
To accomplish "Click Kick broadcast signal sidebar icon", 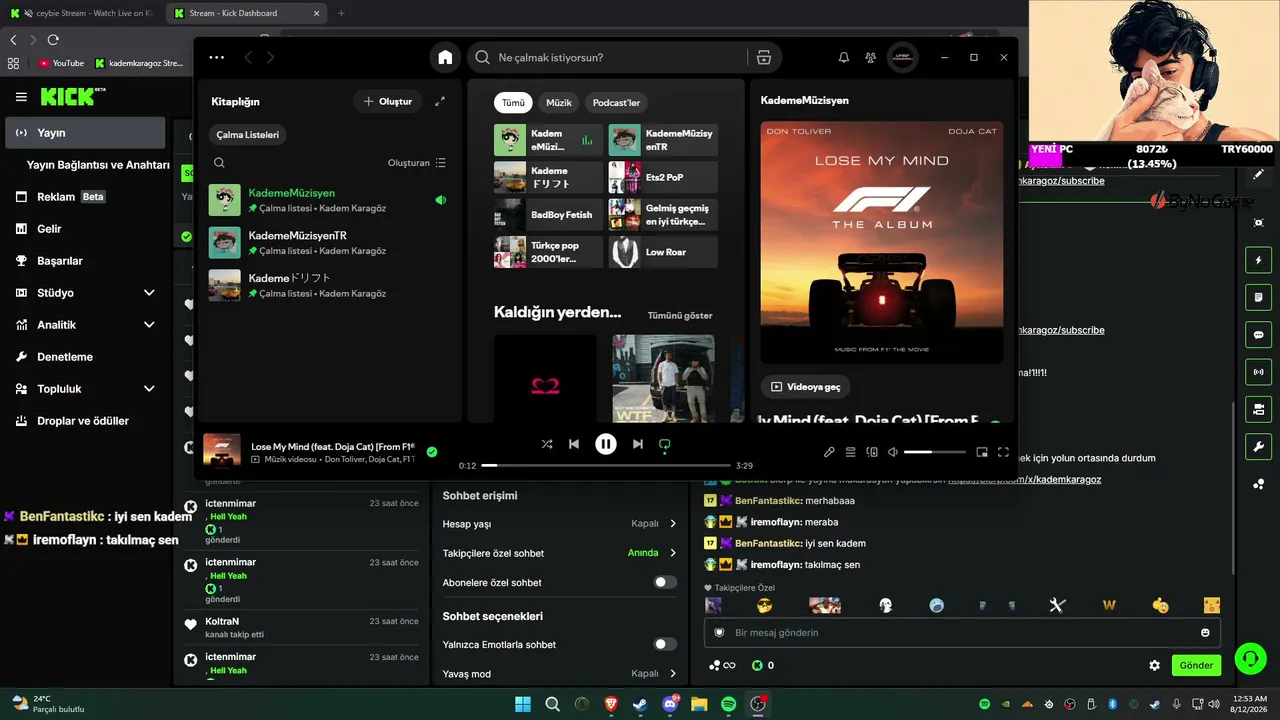I will click(x=1259, y=372).
